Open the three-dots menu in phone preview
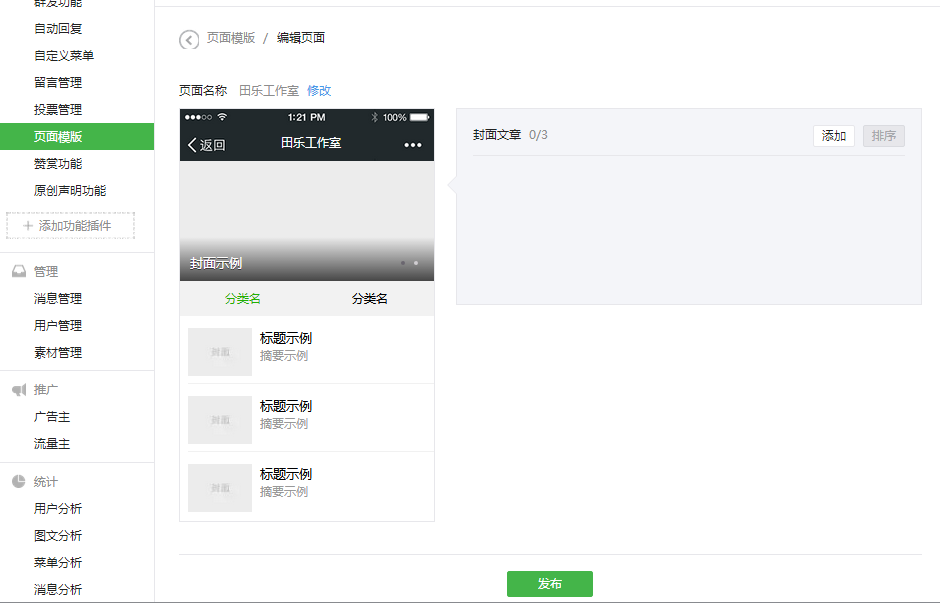The width and height of the screenshot is (940, 603). 412,145
